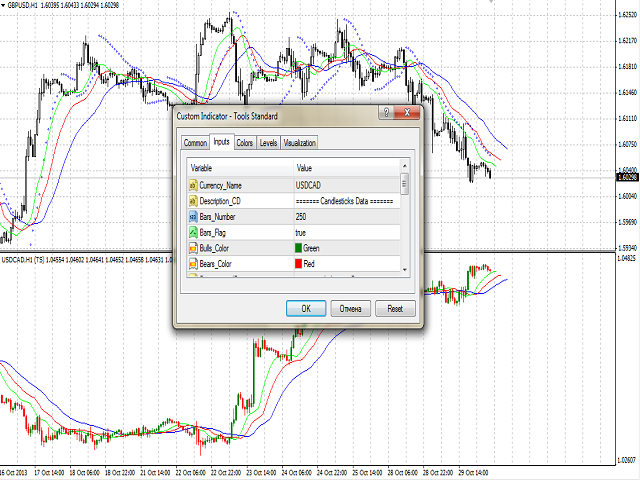Screen dimensions: 640x480
Task: Click the Value column header
Action: pyautogui.click(x=347, y=168)
